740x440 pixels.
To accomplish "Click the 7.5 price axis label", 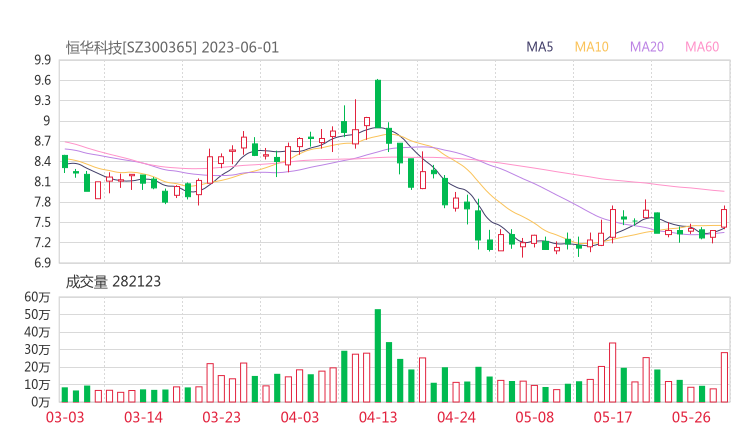I will (42, 222).
